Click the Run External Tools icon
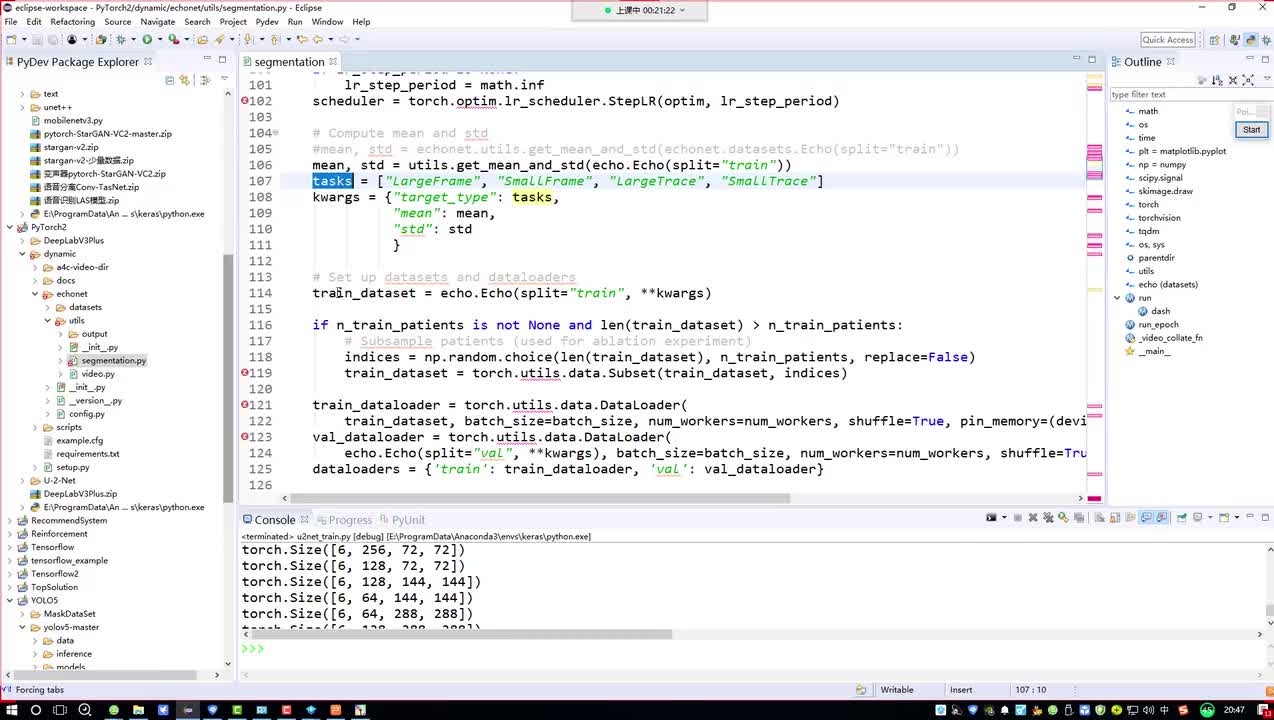Viewport: 1274px width, 720px height. pos(174,40)
